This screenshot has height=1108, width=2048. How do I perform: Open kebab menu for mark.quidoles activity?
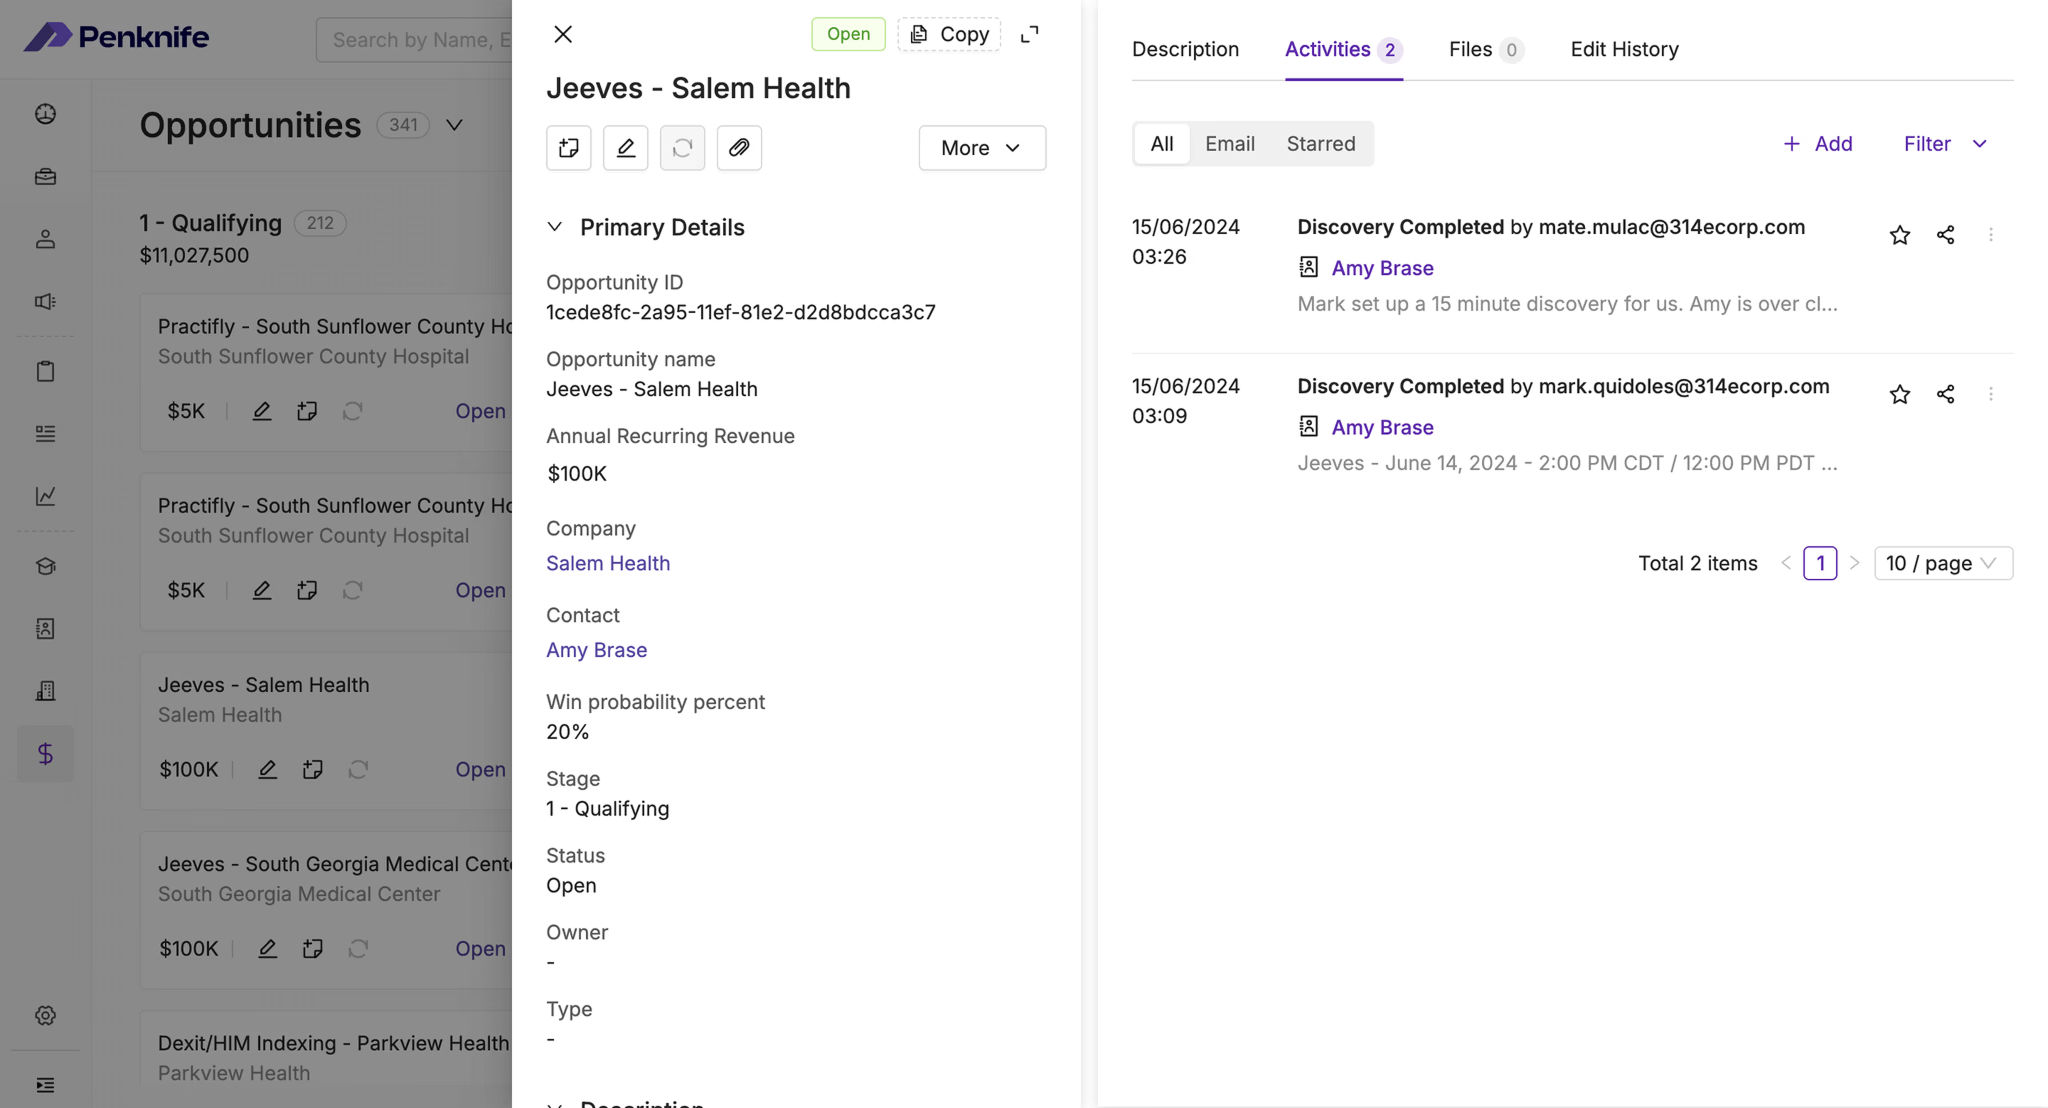tap(1991, 394)
